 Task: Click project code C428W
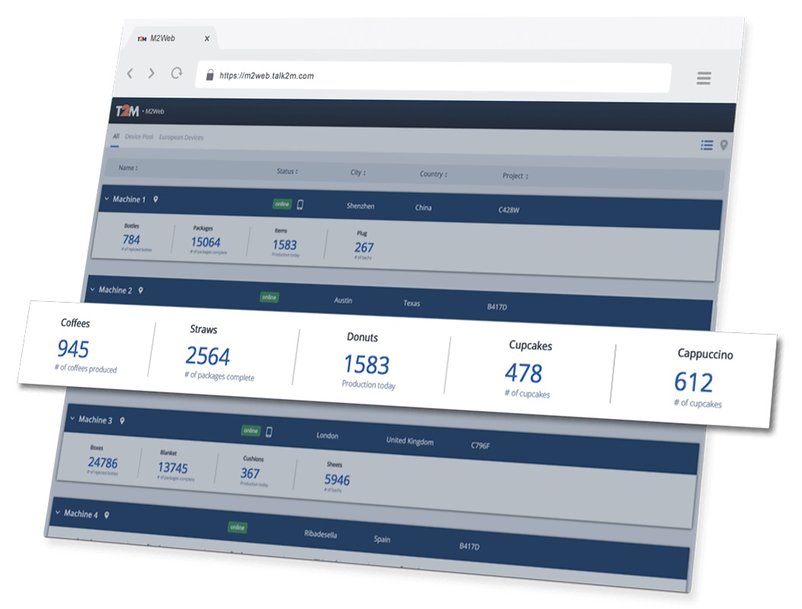click(509, 210)
